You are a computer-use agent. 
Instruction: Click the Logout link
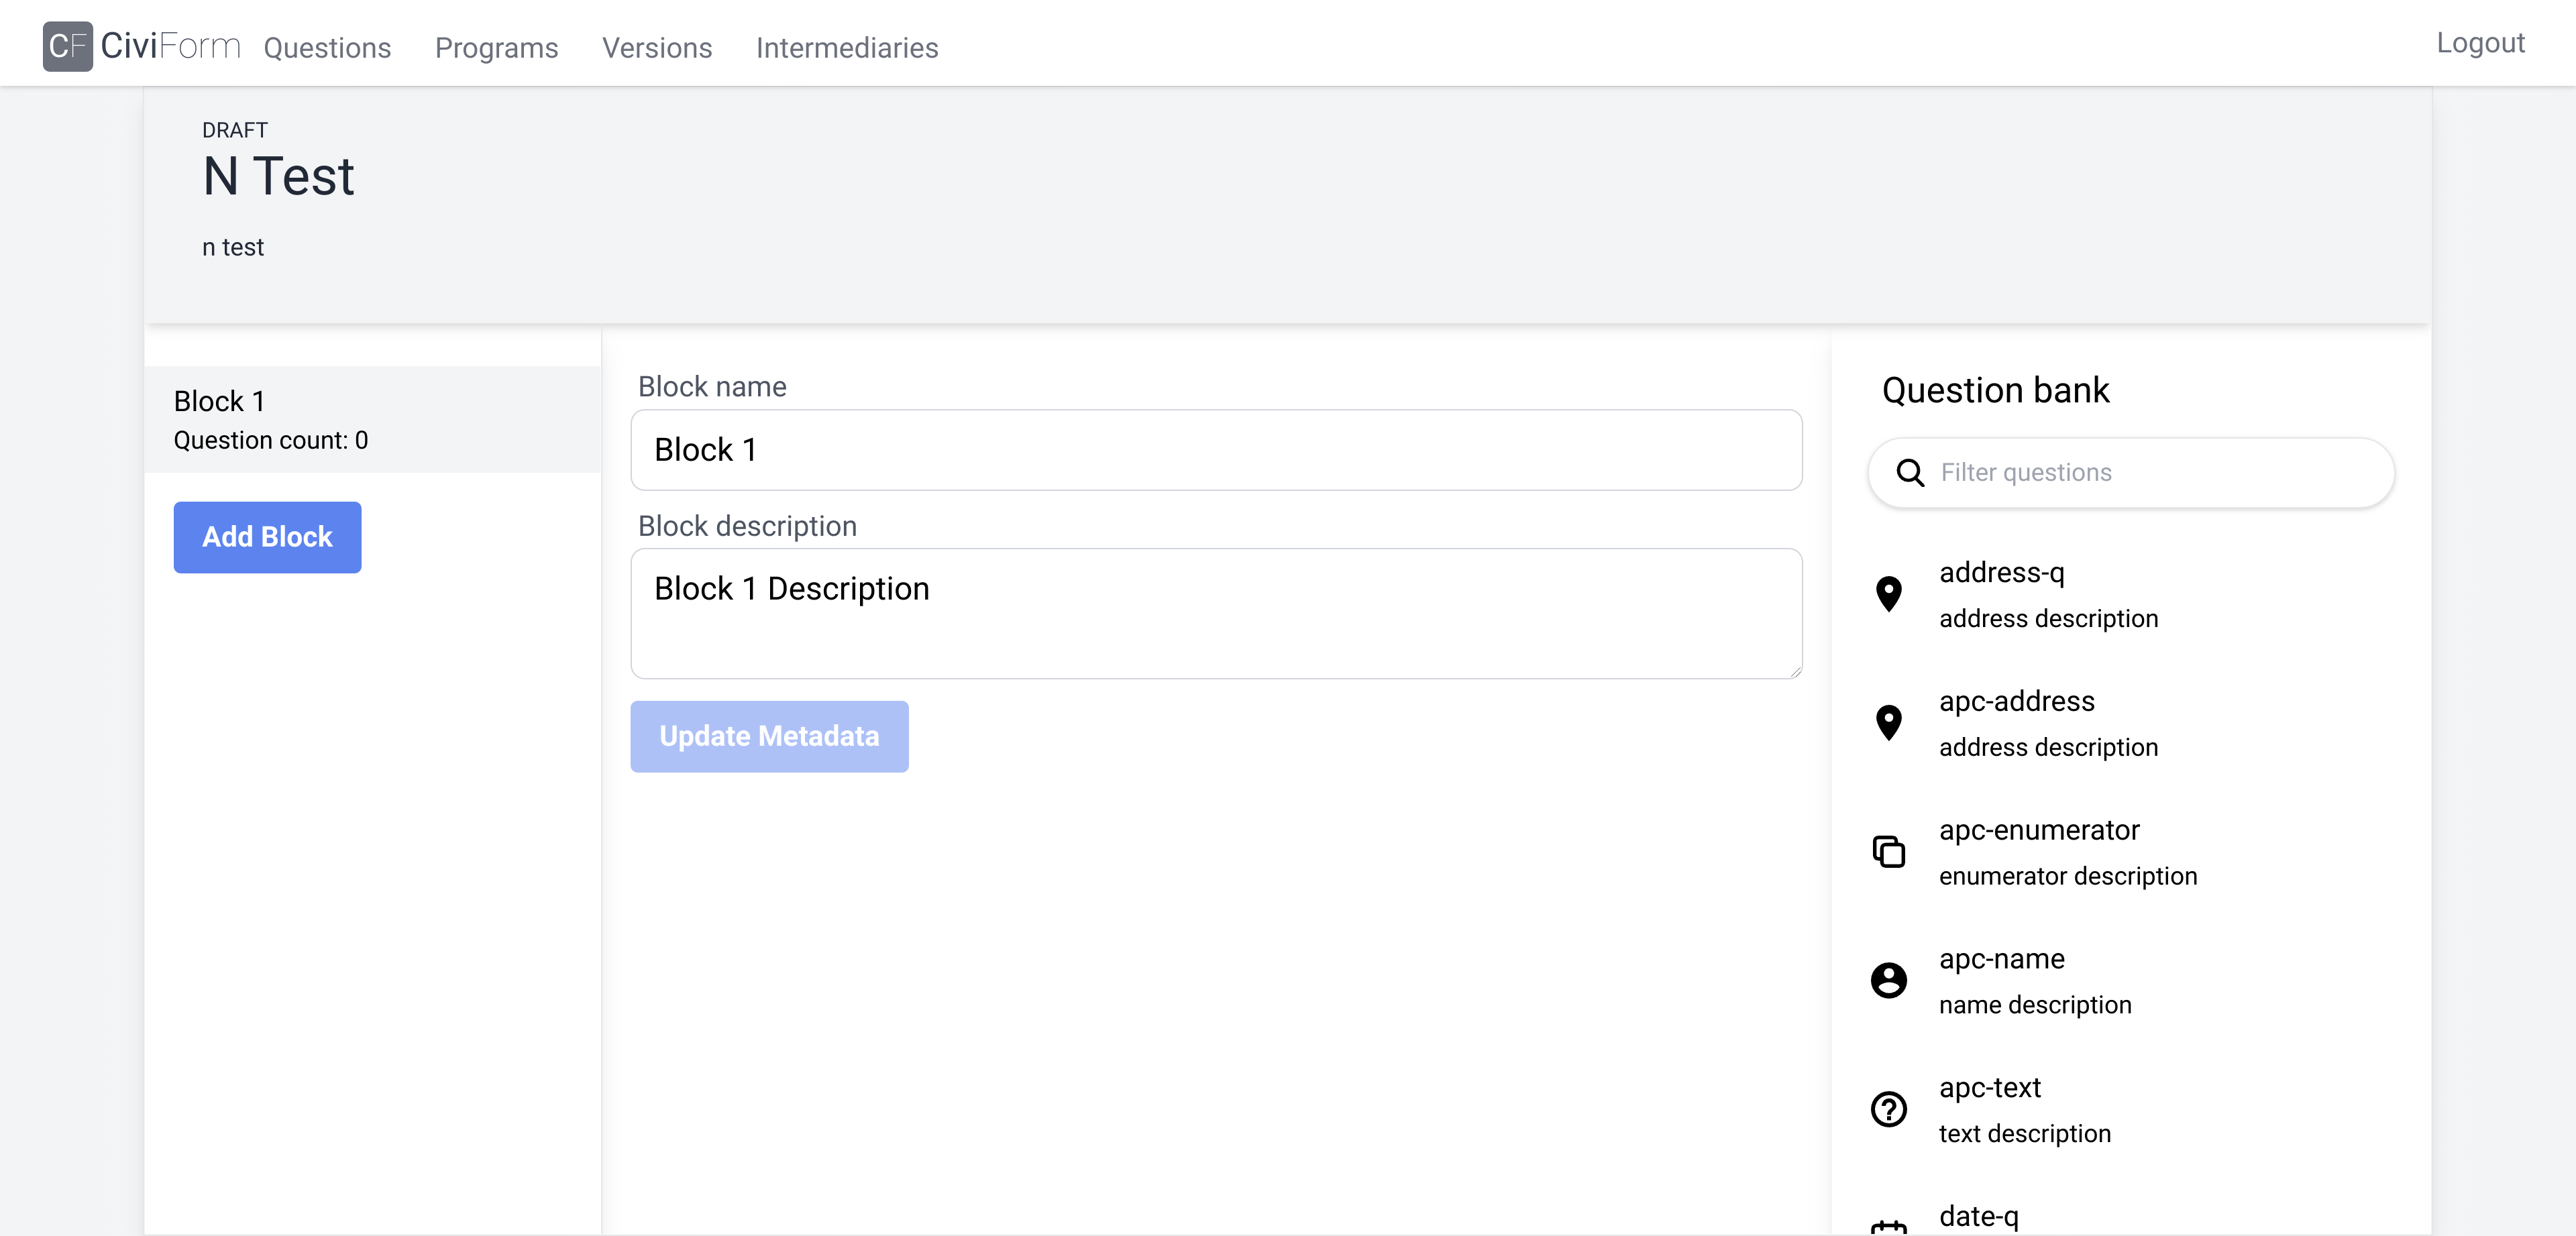click(2480, 42)
